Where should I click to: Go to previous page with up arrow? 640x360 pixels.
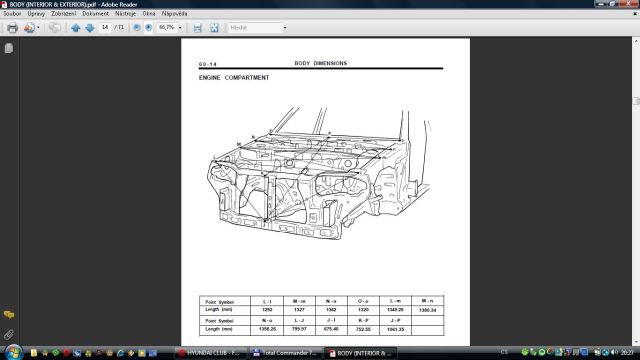[76, 28]
